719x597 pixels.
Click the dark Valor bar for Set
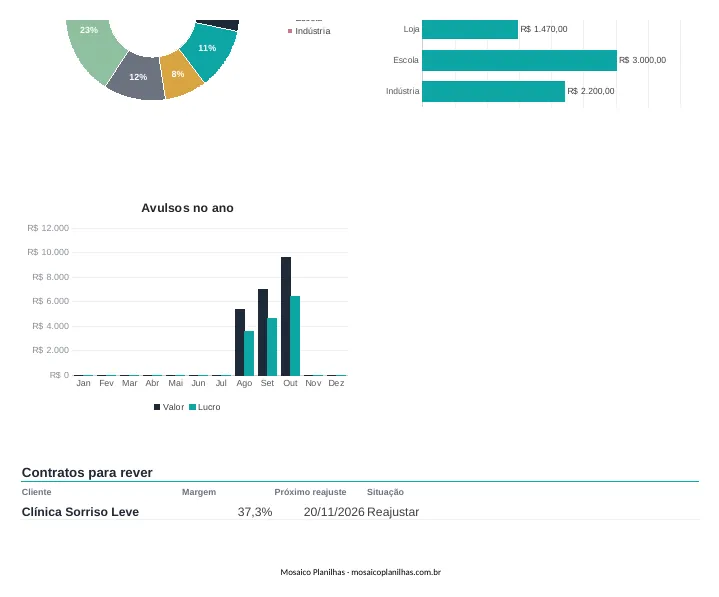263,332
